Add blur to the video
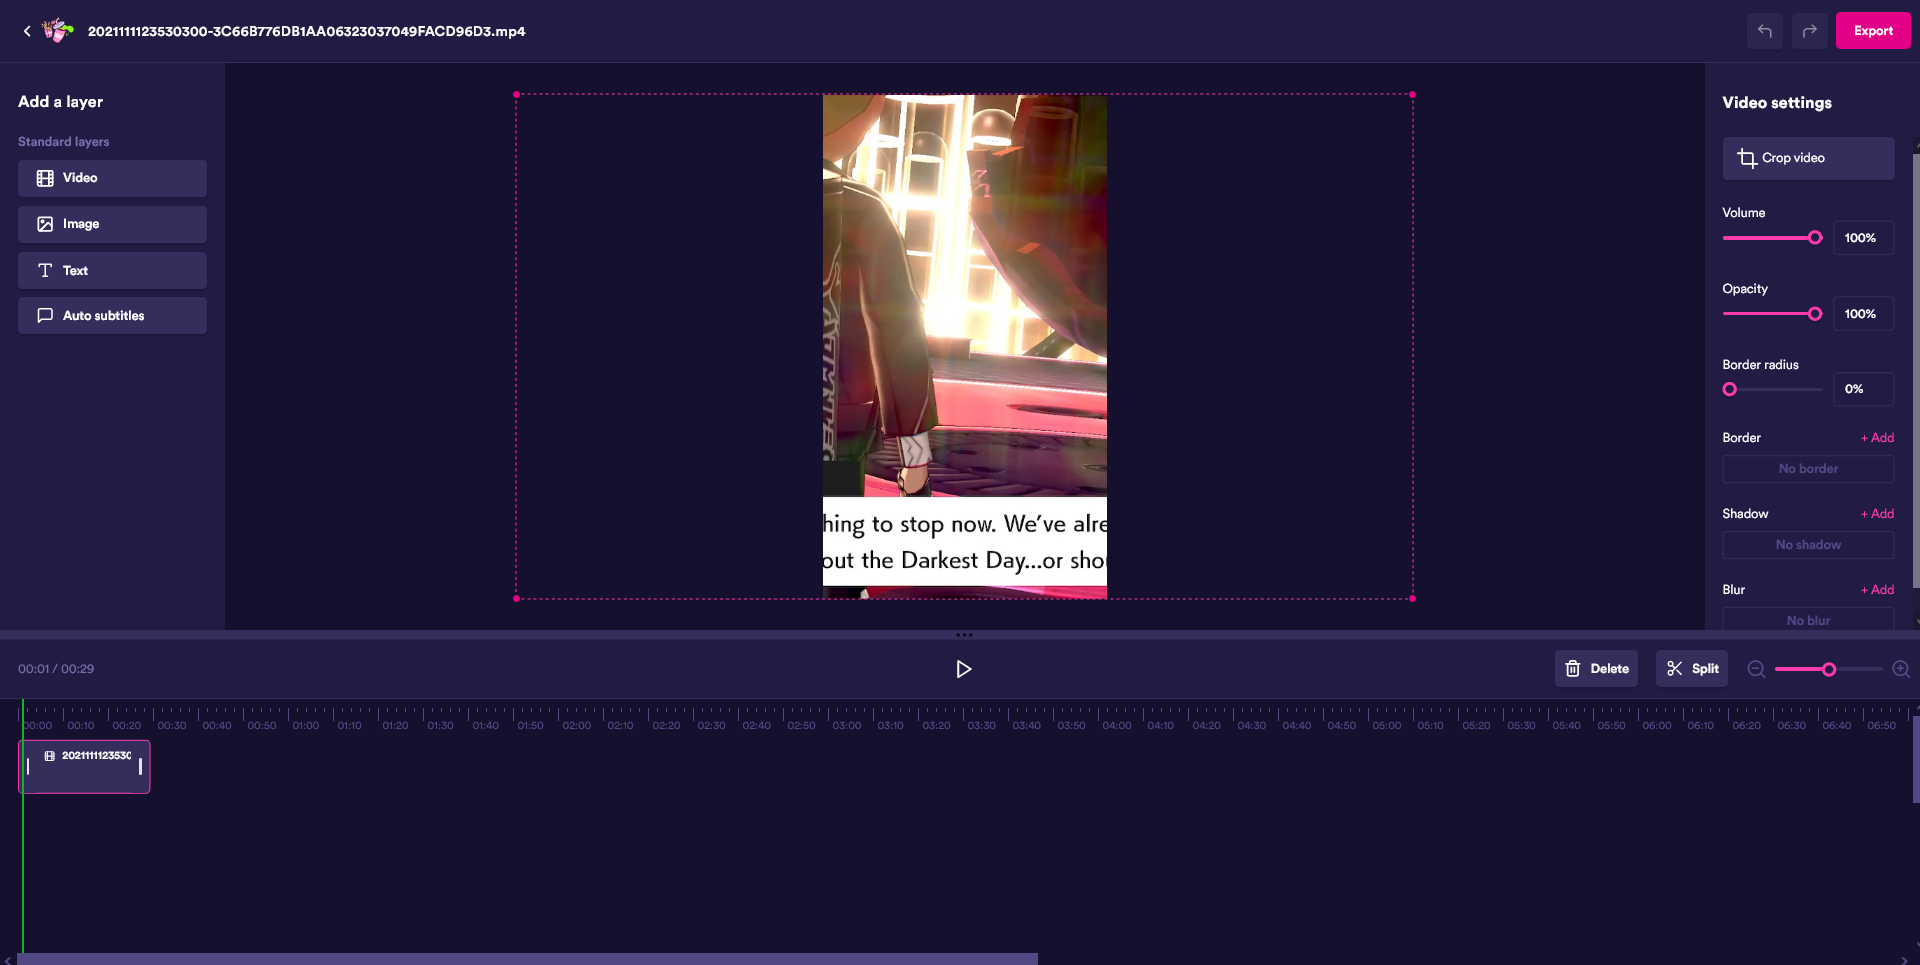This screenshot has height=965, width=1920. 1877,590
